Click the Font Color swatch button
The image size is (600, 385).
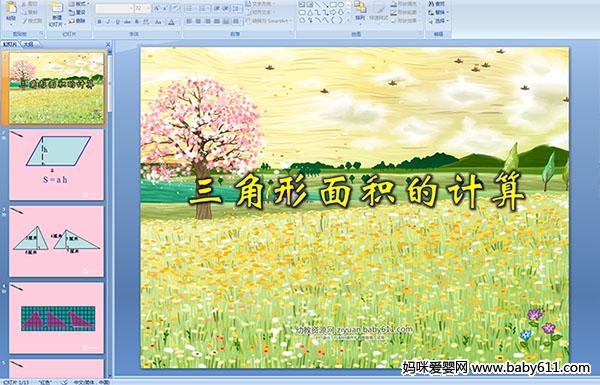pos(171,22)
